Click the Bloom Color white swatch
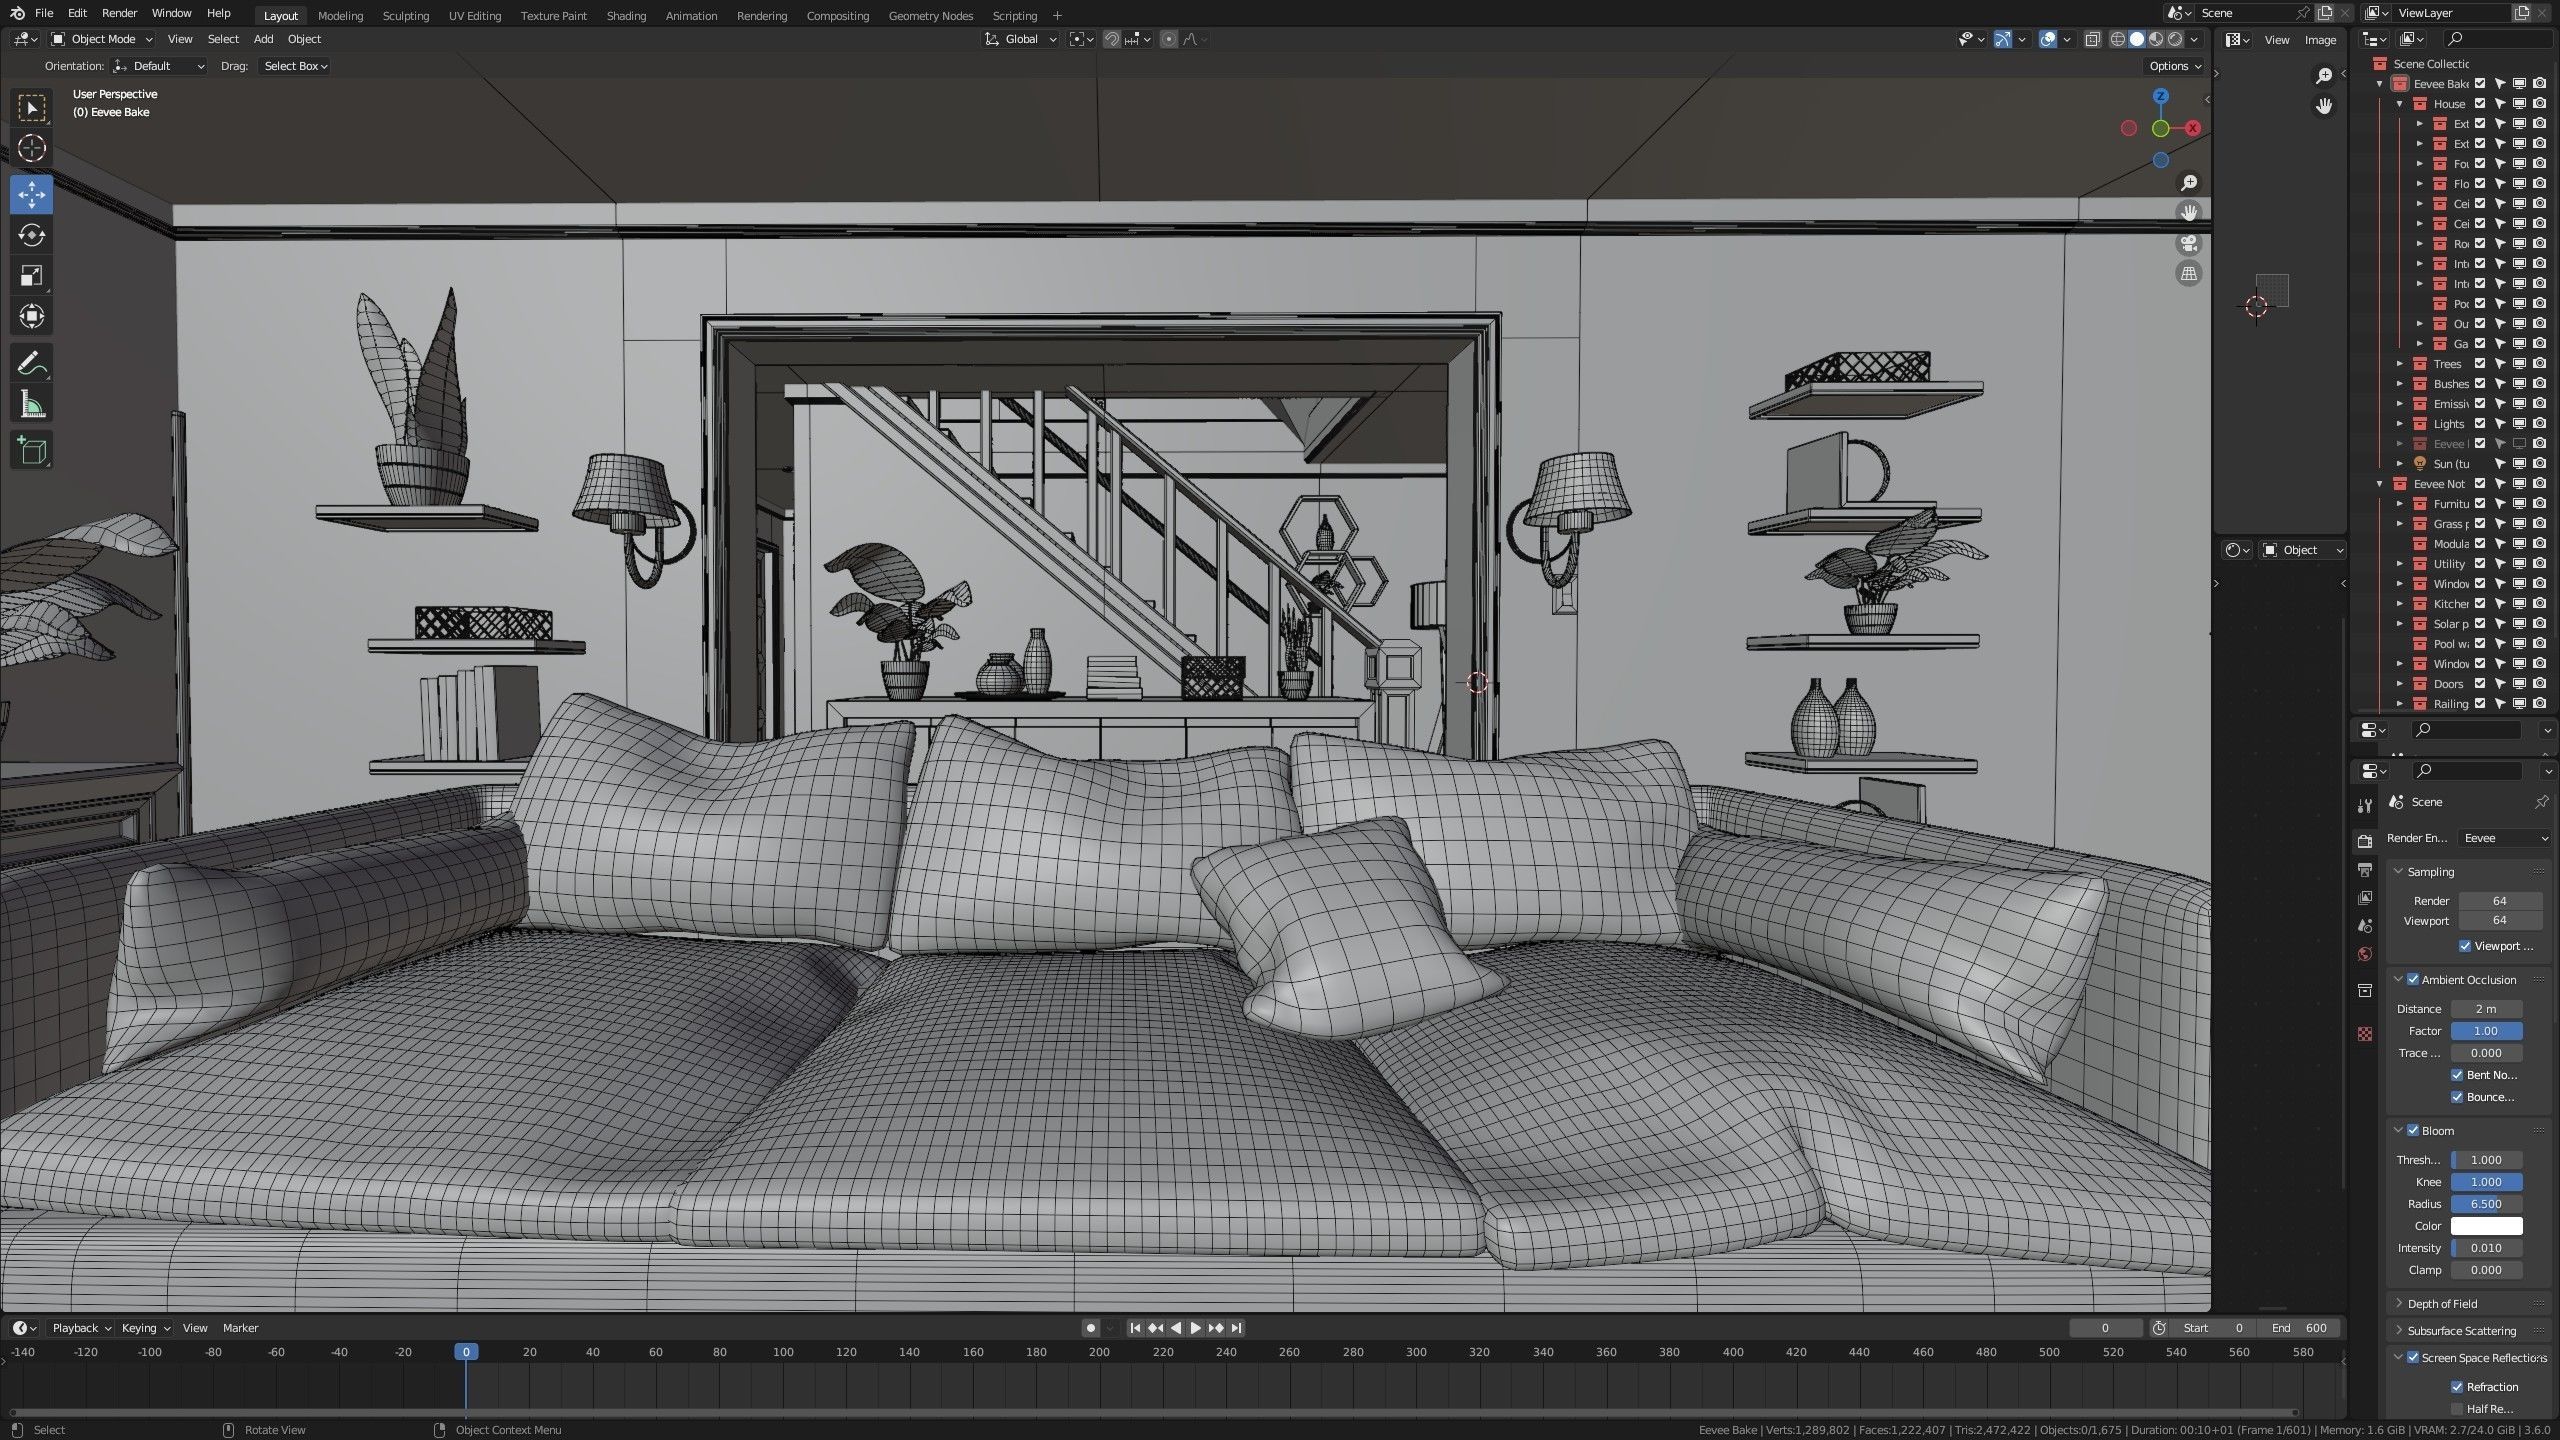Image resolution: width=2560 pixels, height=1440 pixels. tap(2486, 1226)
